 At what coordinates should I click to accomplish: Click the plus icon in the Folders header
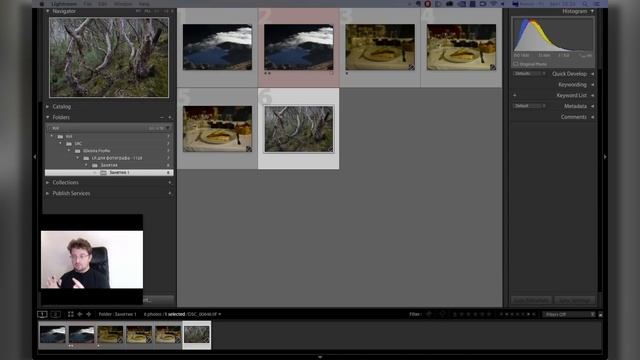170,117
